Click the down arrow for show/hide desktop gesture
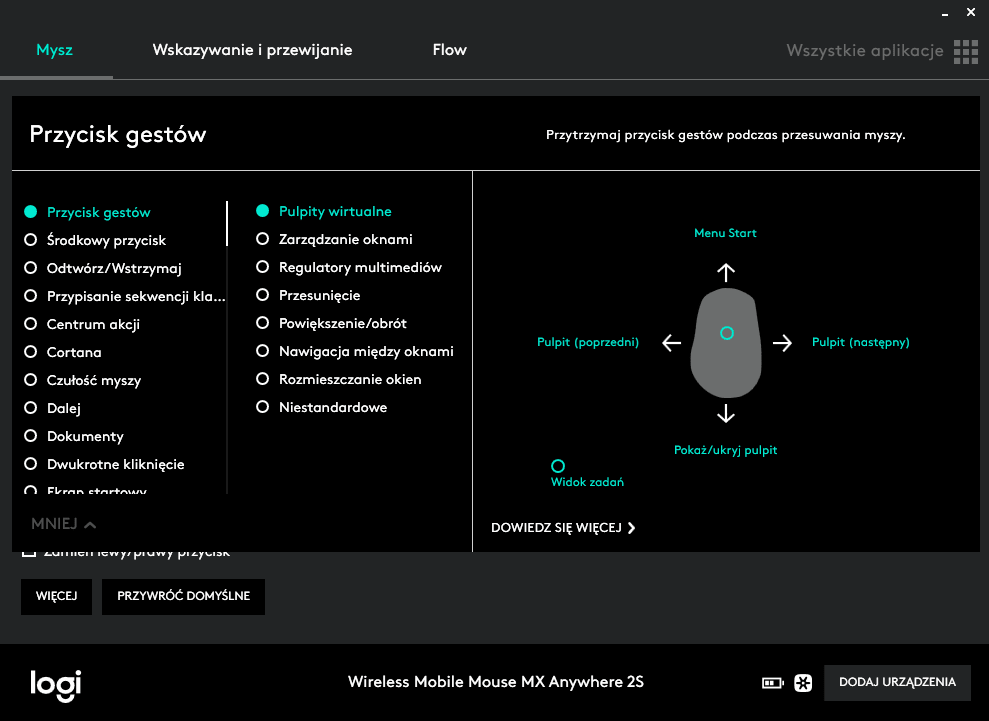 coord(726,413)
